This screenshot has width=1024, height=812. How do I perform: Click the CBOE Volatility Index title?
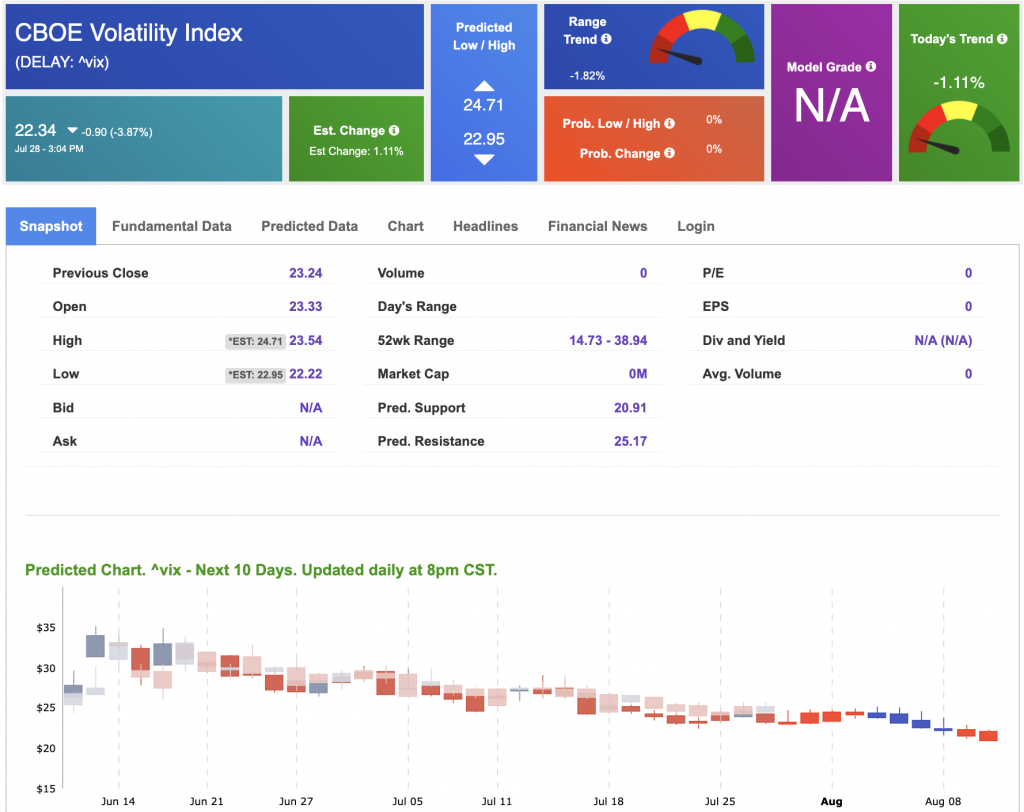(x=129, y=33)
